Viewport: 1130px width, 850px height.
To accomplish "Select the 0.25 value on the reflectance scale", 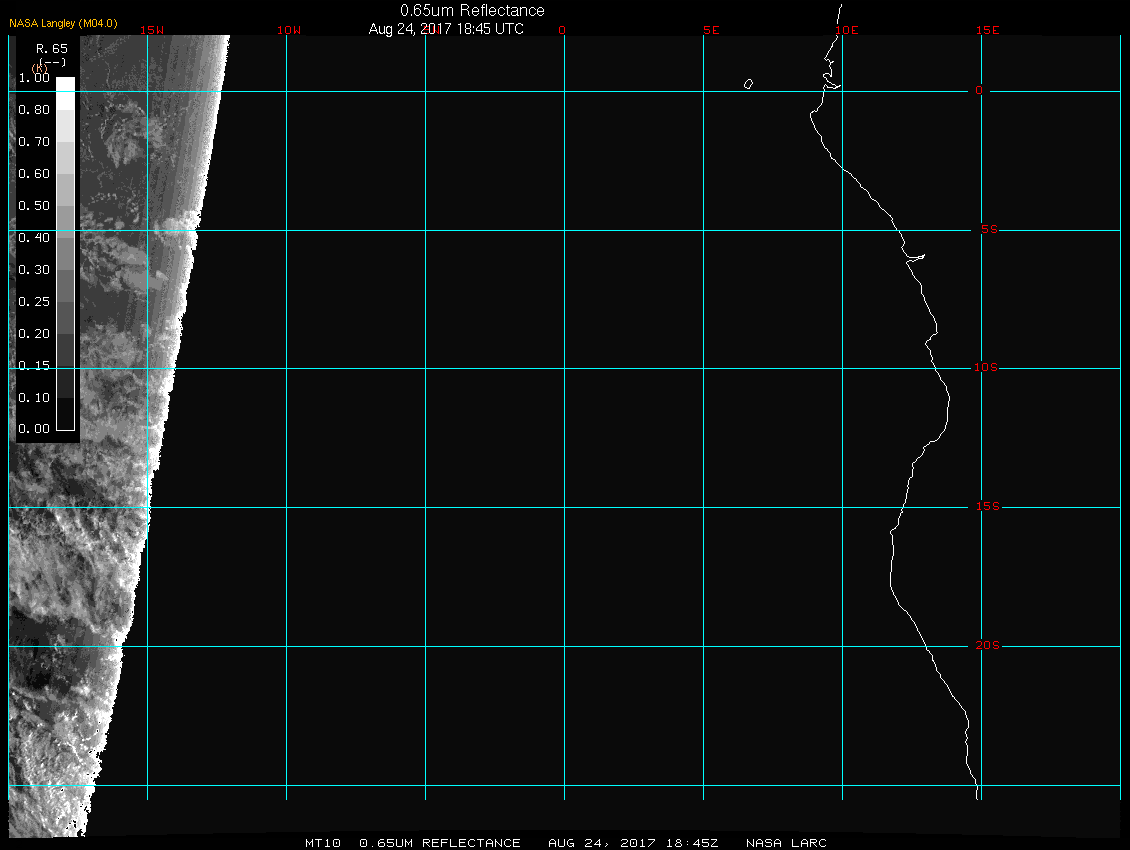I will [x=34, y=302].
